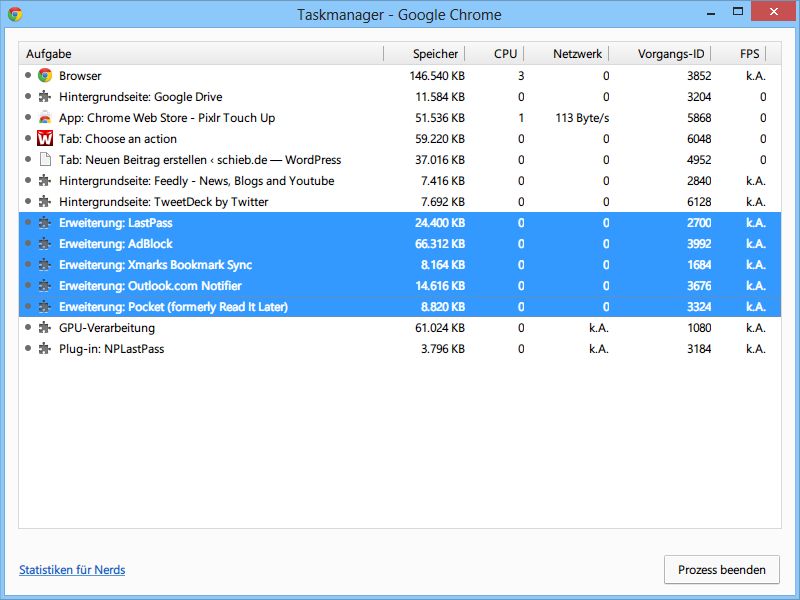Image resolution: width=800 pixels, height=600 pixels.
Task: Click the puzzle icon beside TweetDeck by Twitter
Action: point(45,201)
